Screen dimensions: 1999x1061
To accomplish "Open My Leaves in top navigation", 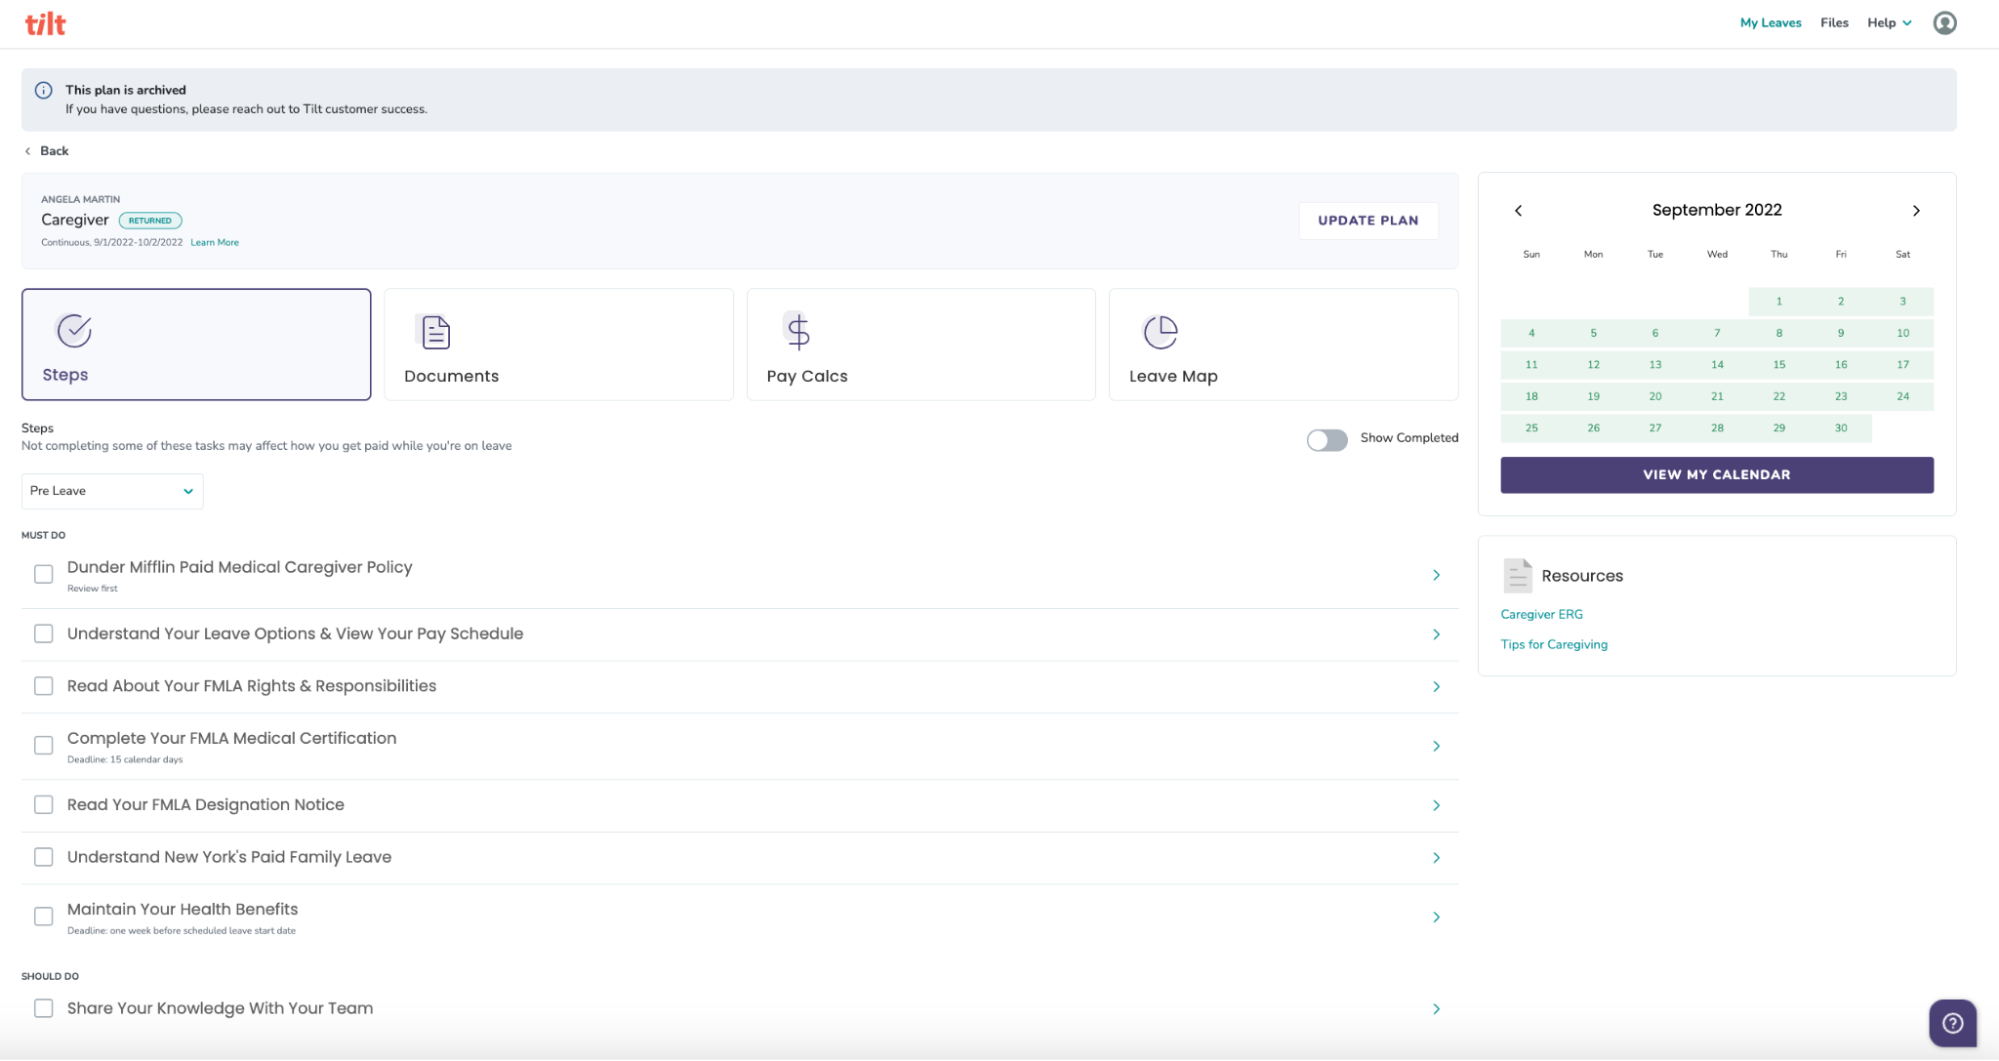I will coord(1770,23).
